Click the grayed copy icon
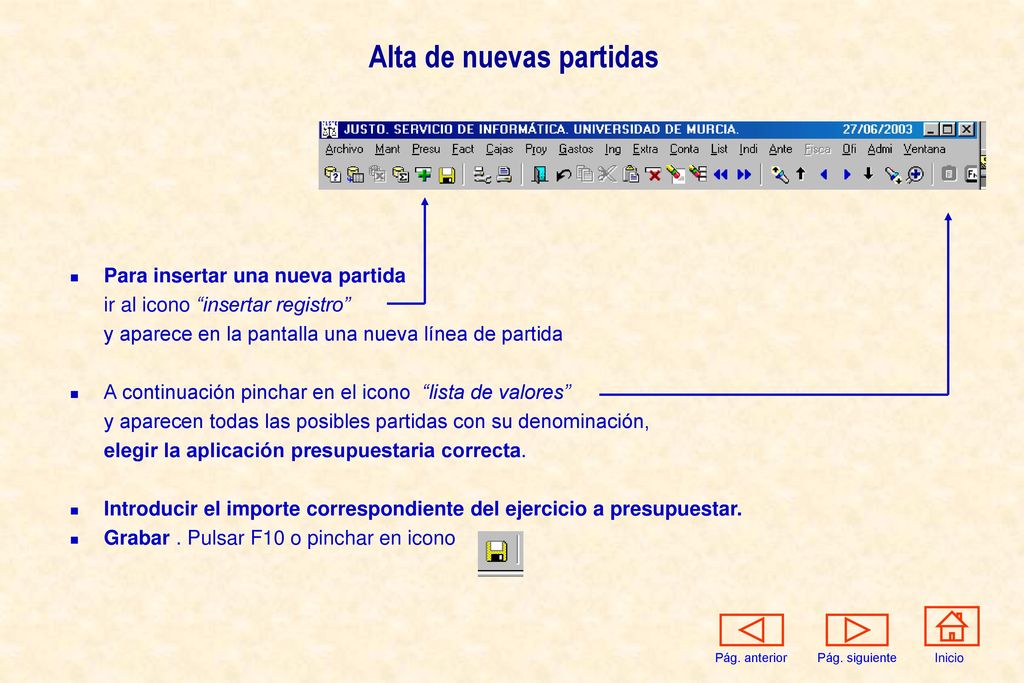1024x683 pixels. point(585,174)
